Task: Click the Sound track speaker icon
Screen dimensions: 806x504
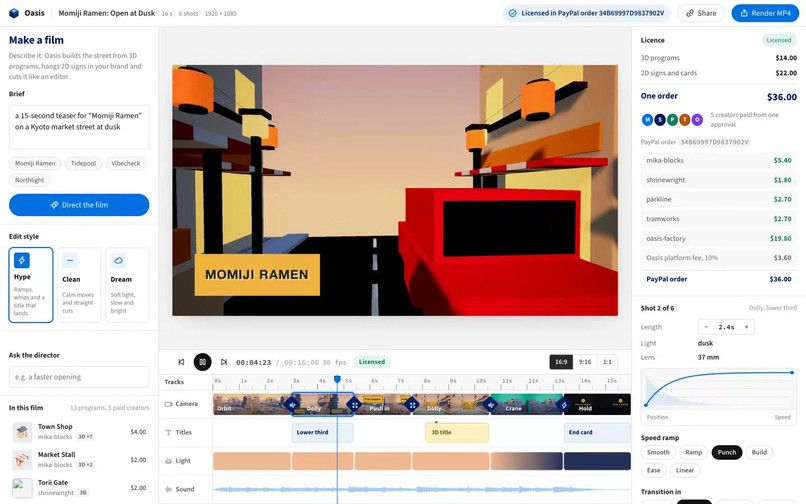Action: coord(168,489)
